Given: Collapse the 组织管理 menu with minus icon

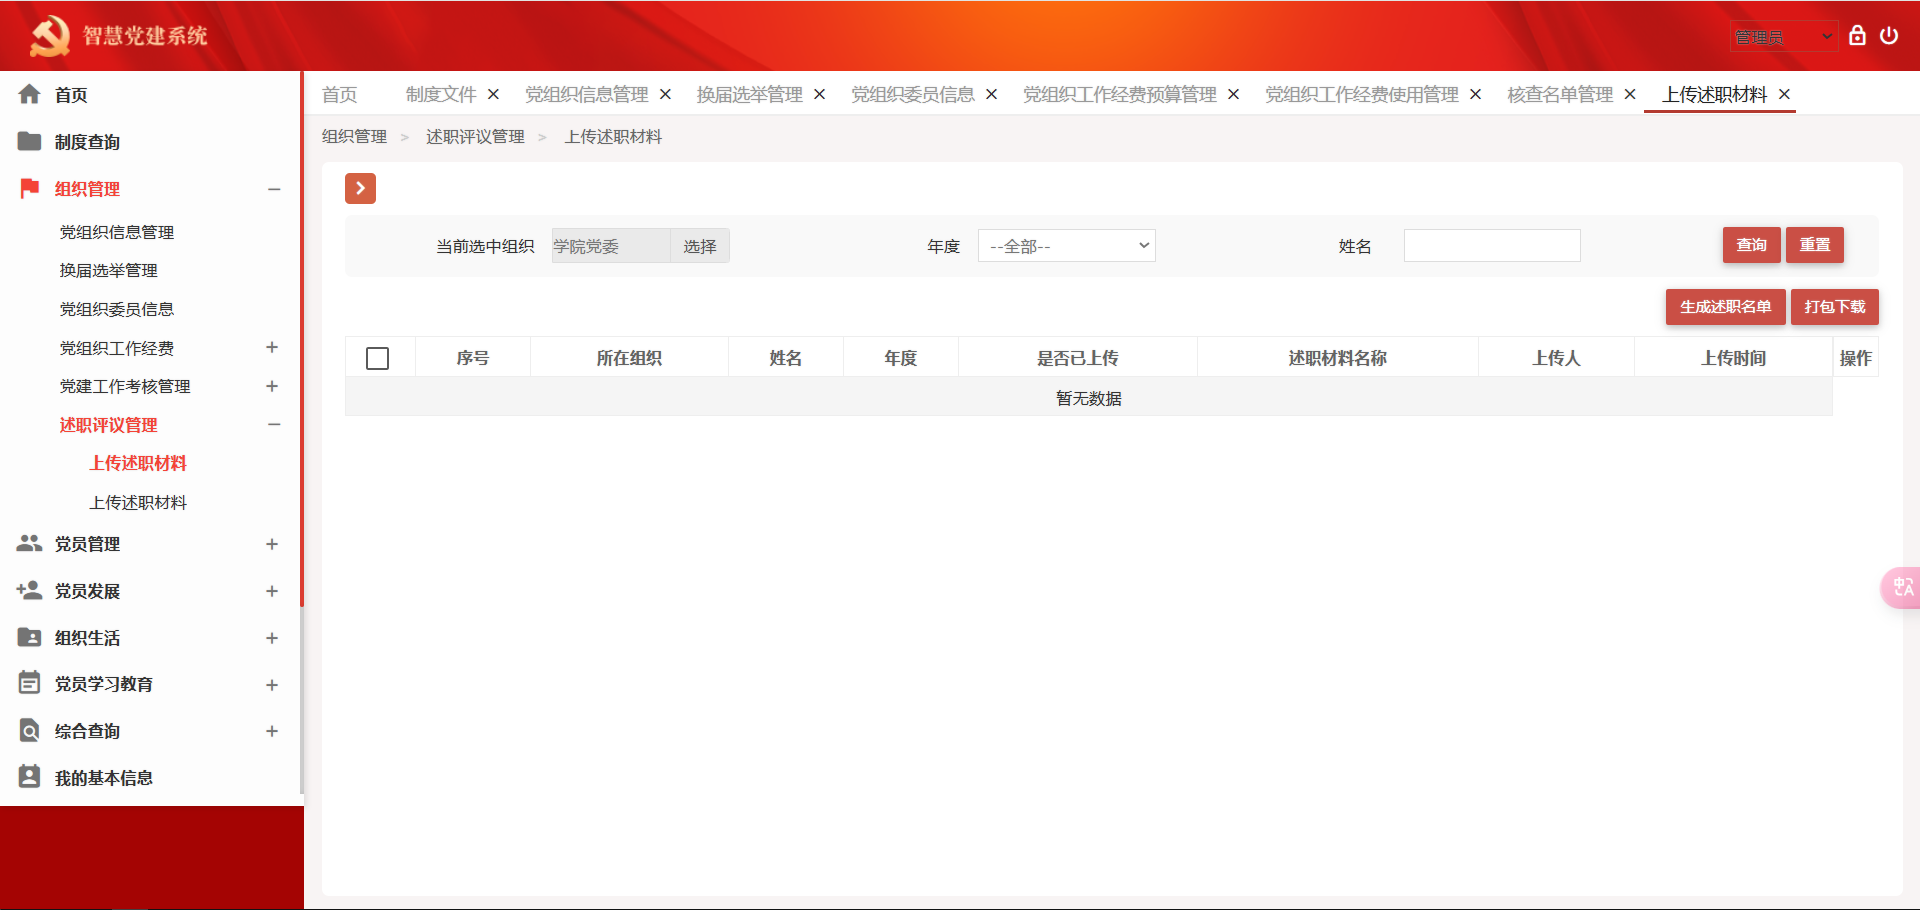Looking at the screenshot, I should (274, 189).
